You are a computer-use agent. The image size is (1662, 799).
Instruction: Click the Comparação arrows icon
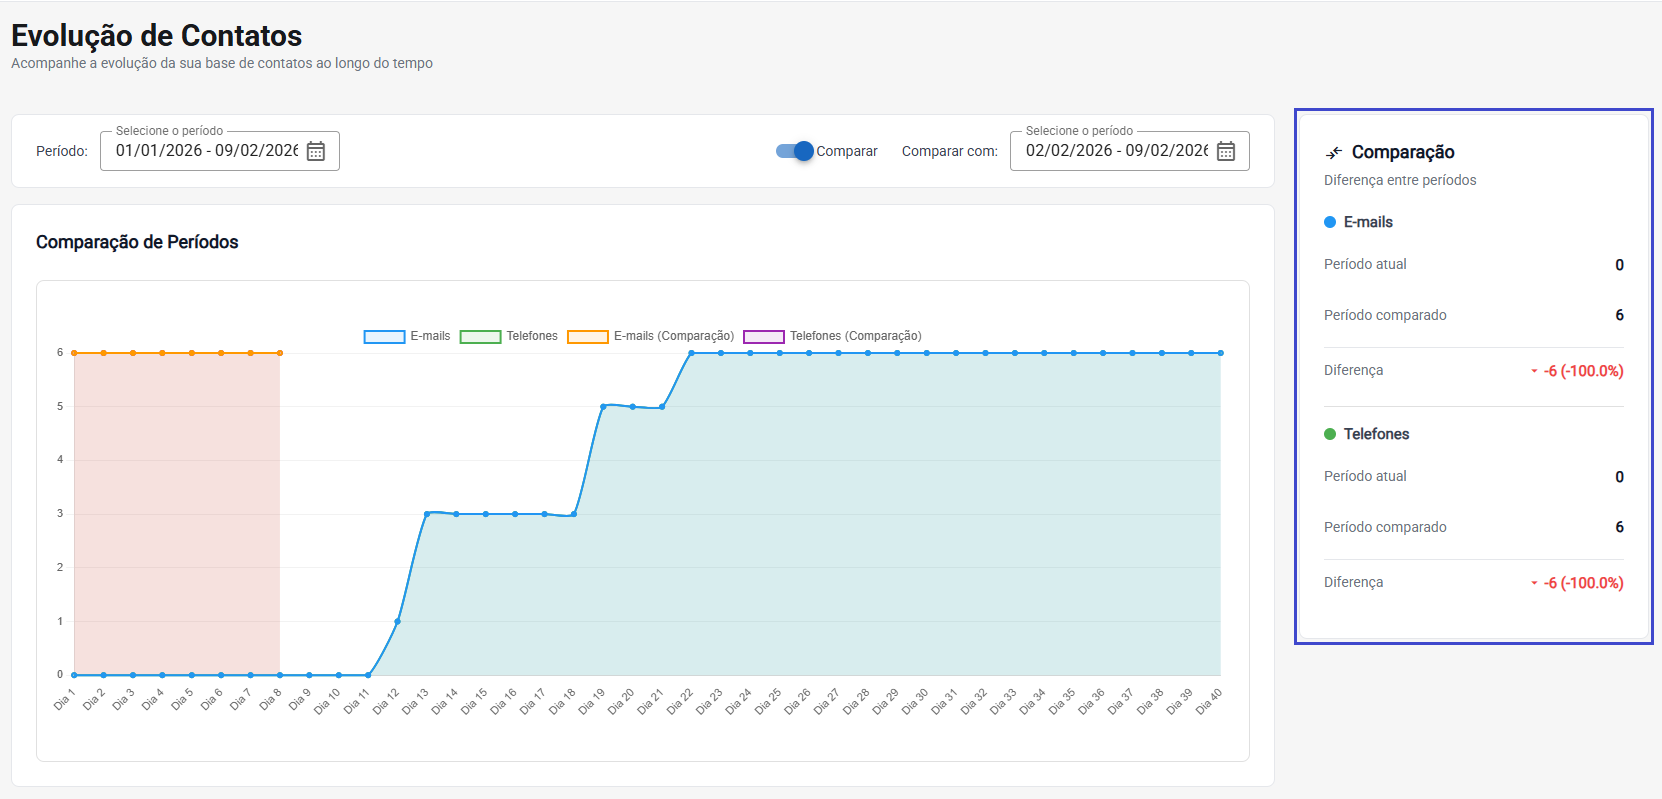(x=1333, y=153)
